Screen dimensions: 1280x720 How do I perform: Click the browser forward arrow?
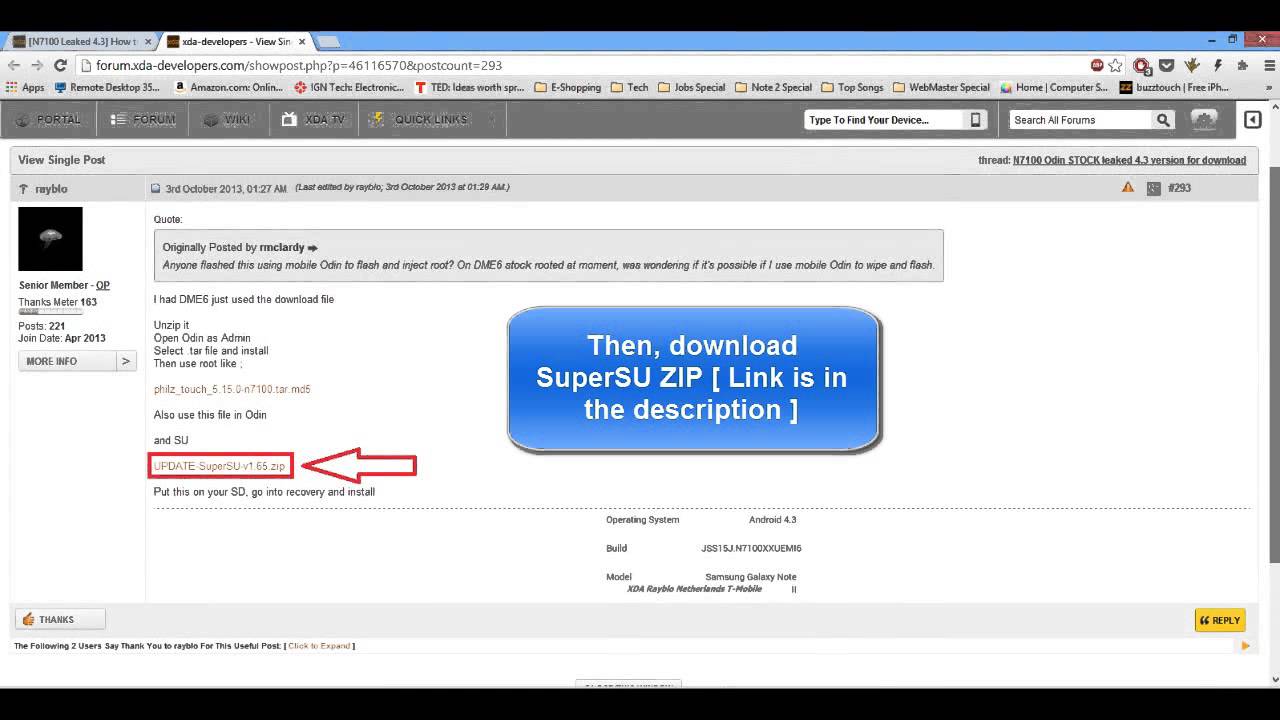click(x=37, y=65)
